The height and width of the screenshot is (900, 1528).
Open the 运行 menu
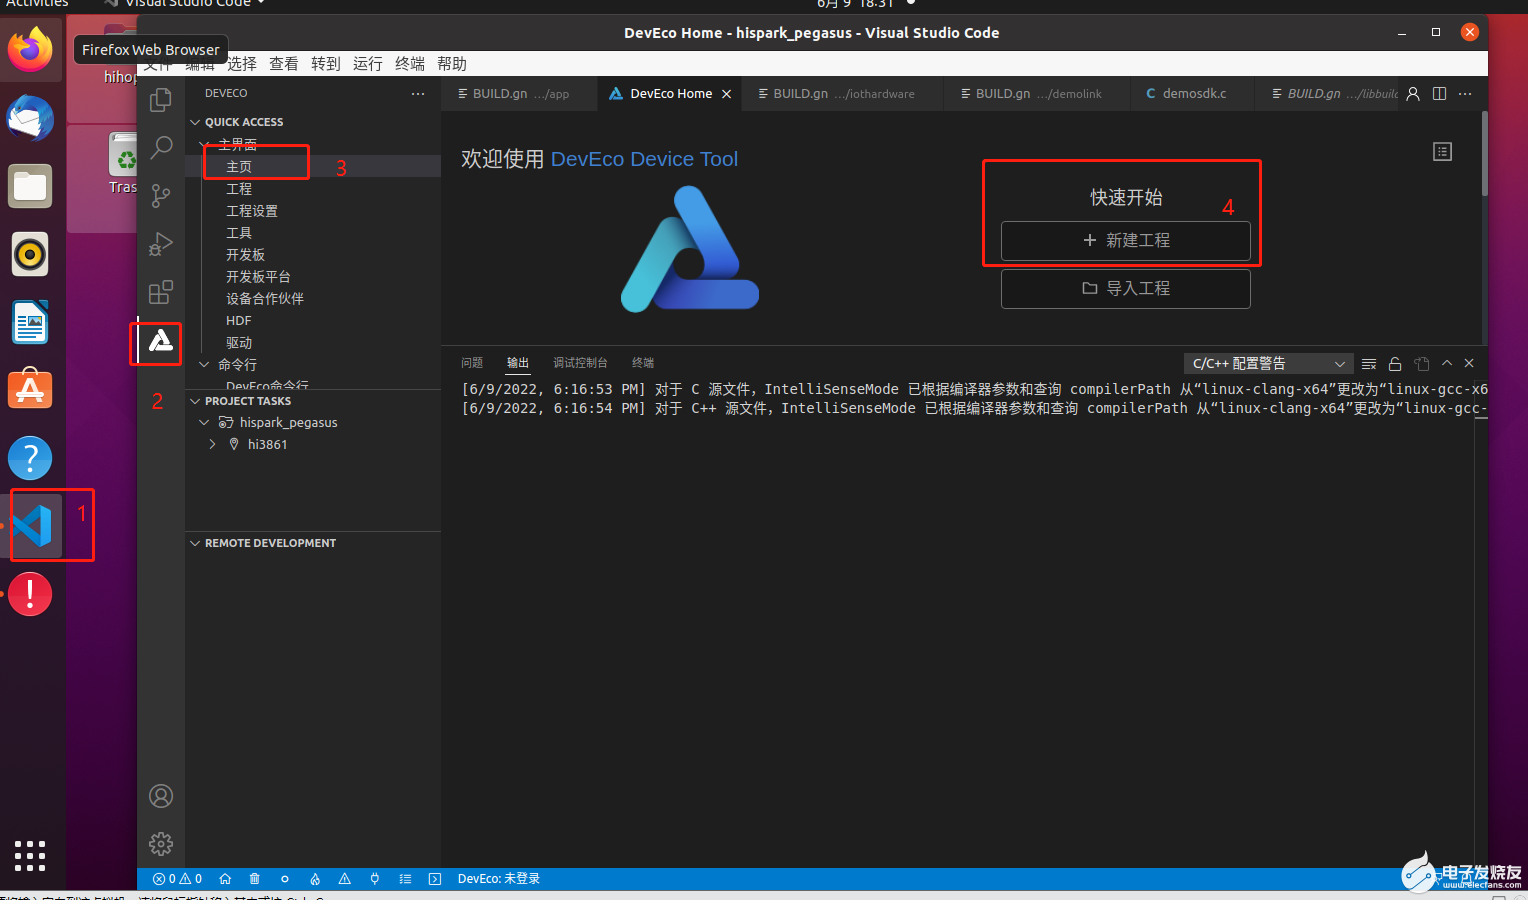[368, 64]
